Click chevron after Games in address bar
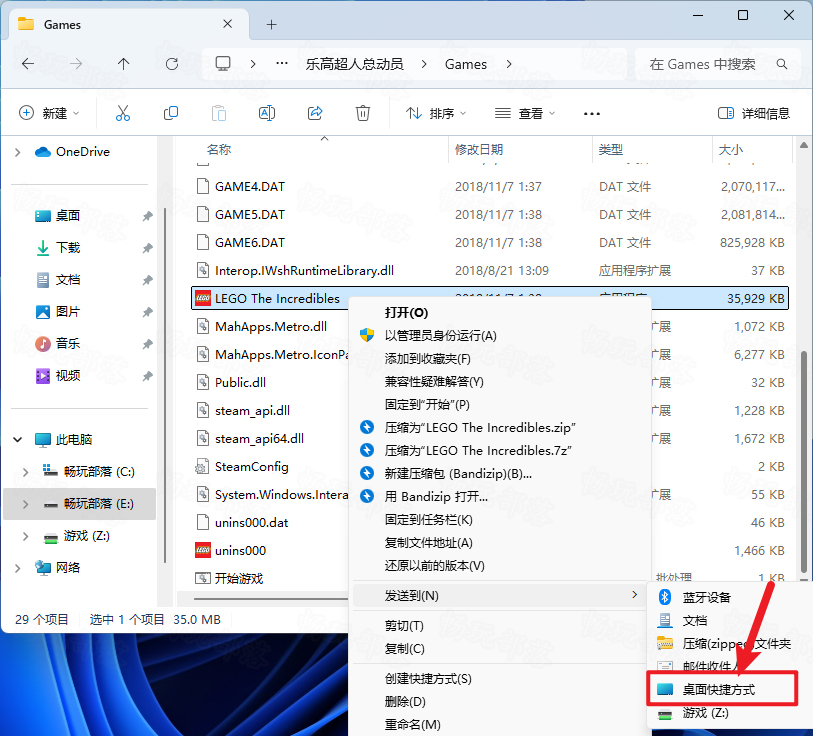Image resolution: width=813 pixels, height=736 pixels. 509,64
